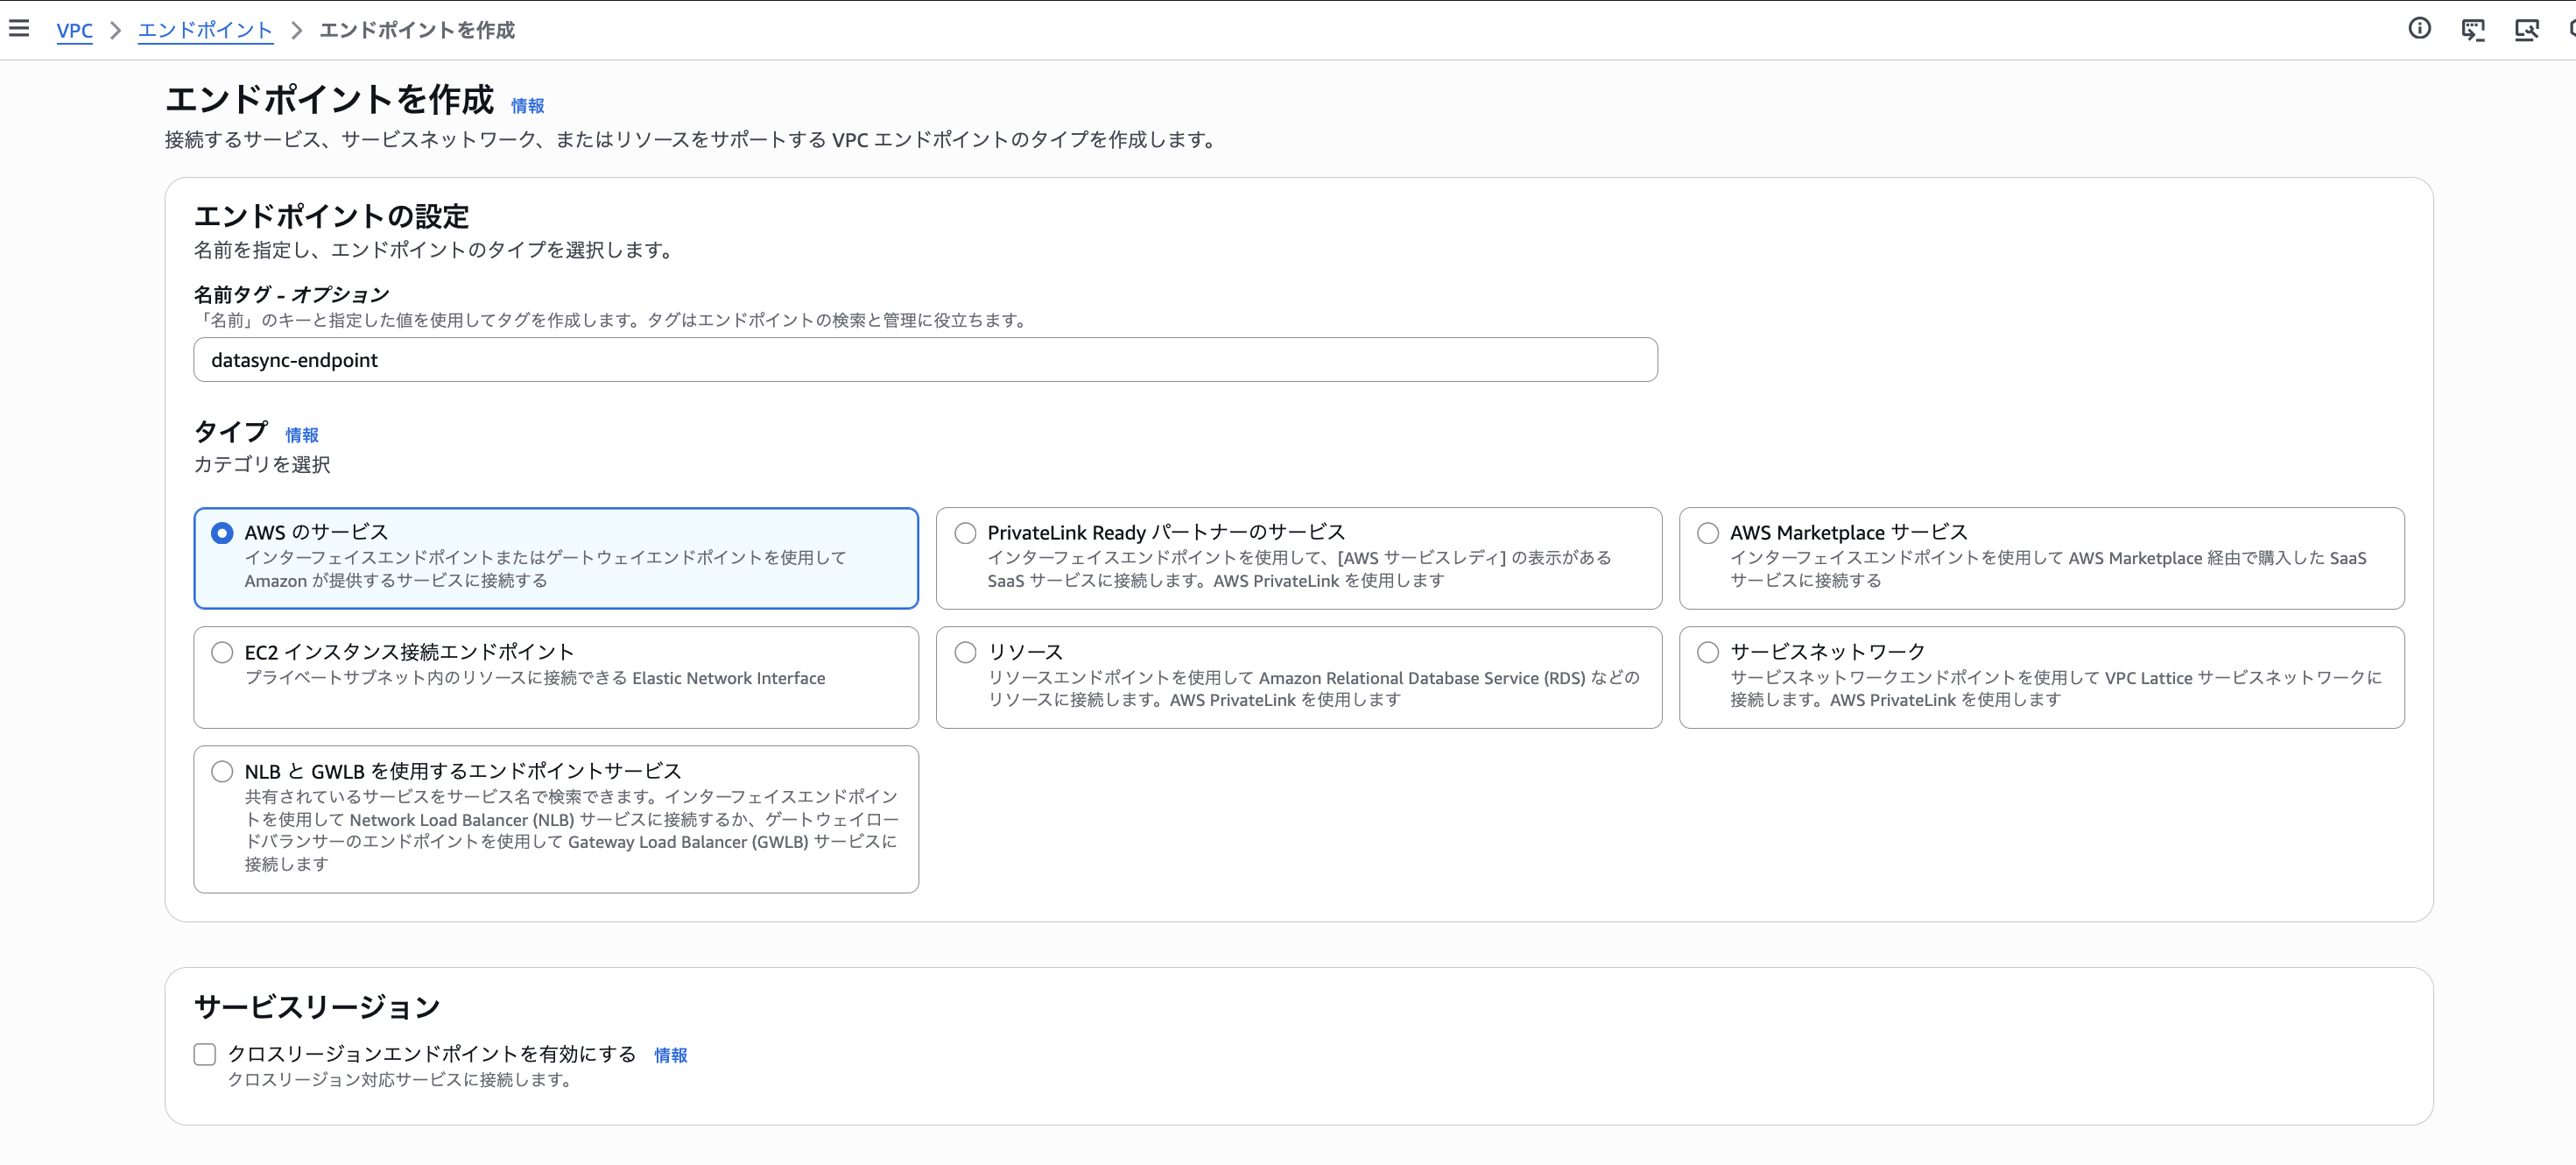Open AWS CloudShell from the top toolbar
The width and height of the screenshot is (2576, 1165).
[x=2474, y=31]
